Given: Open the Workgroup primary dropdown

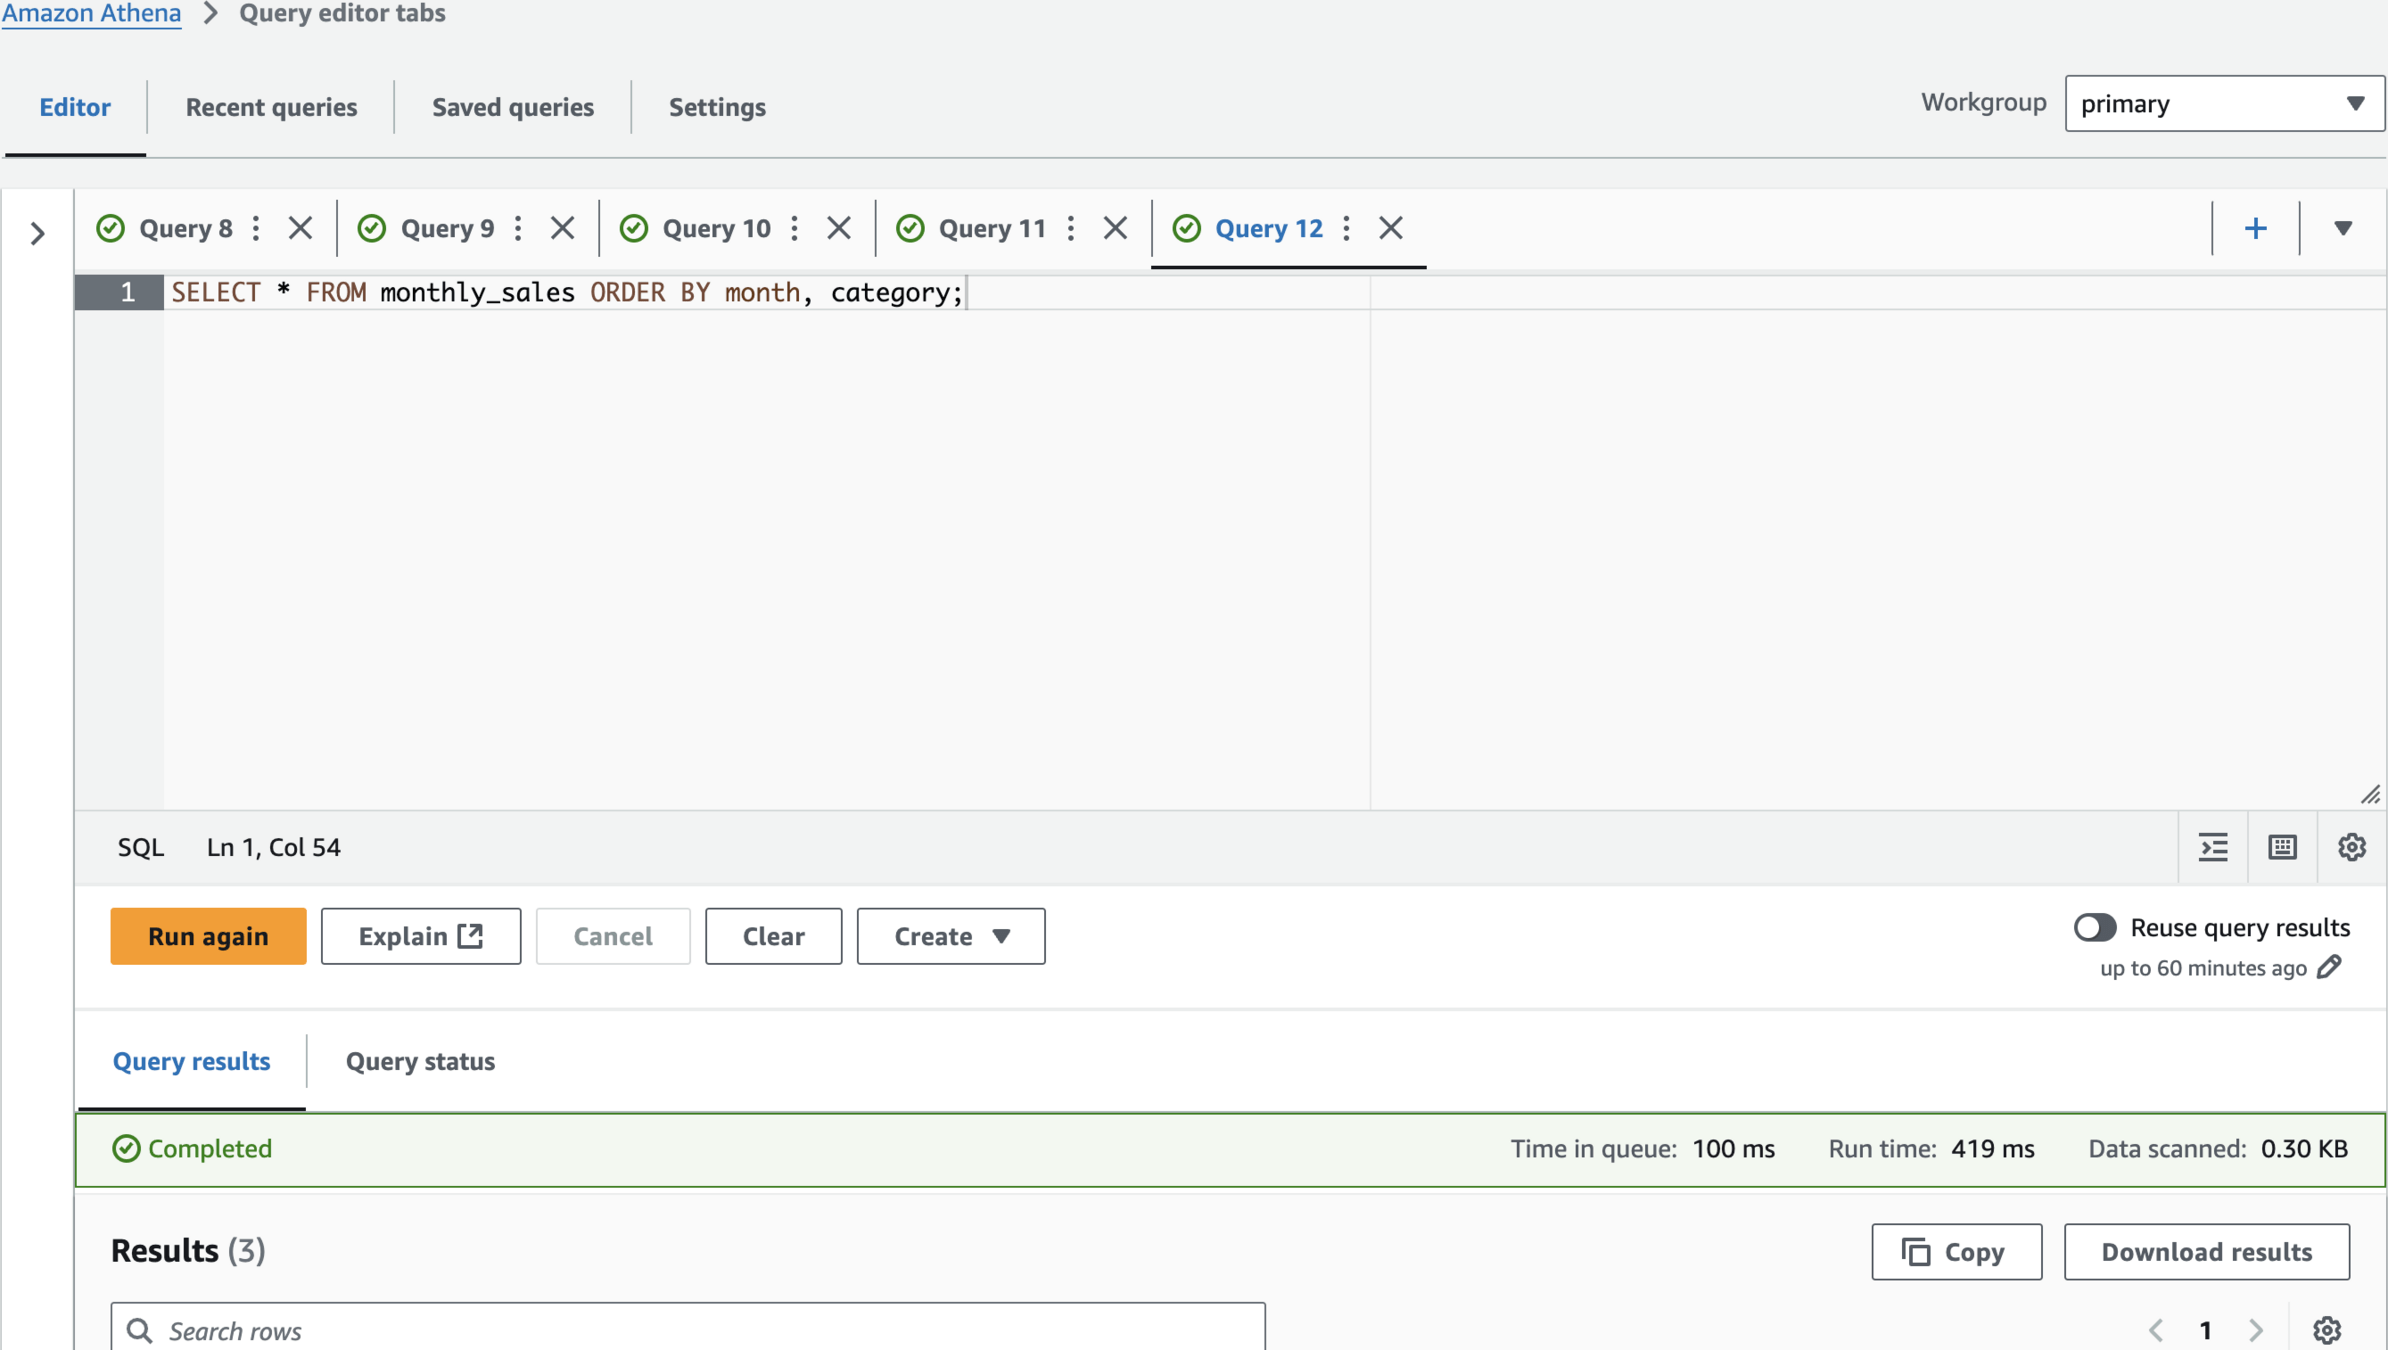Looking at the screenshot, I should point(2224,104).
